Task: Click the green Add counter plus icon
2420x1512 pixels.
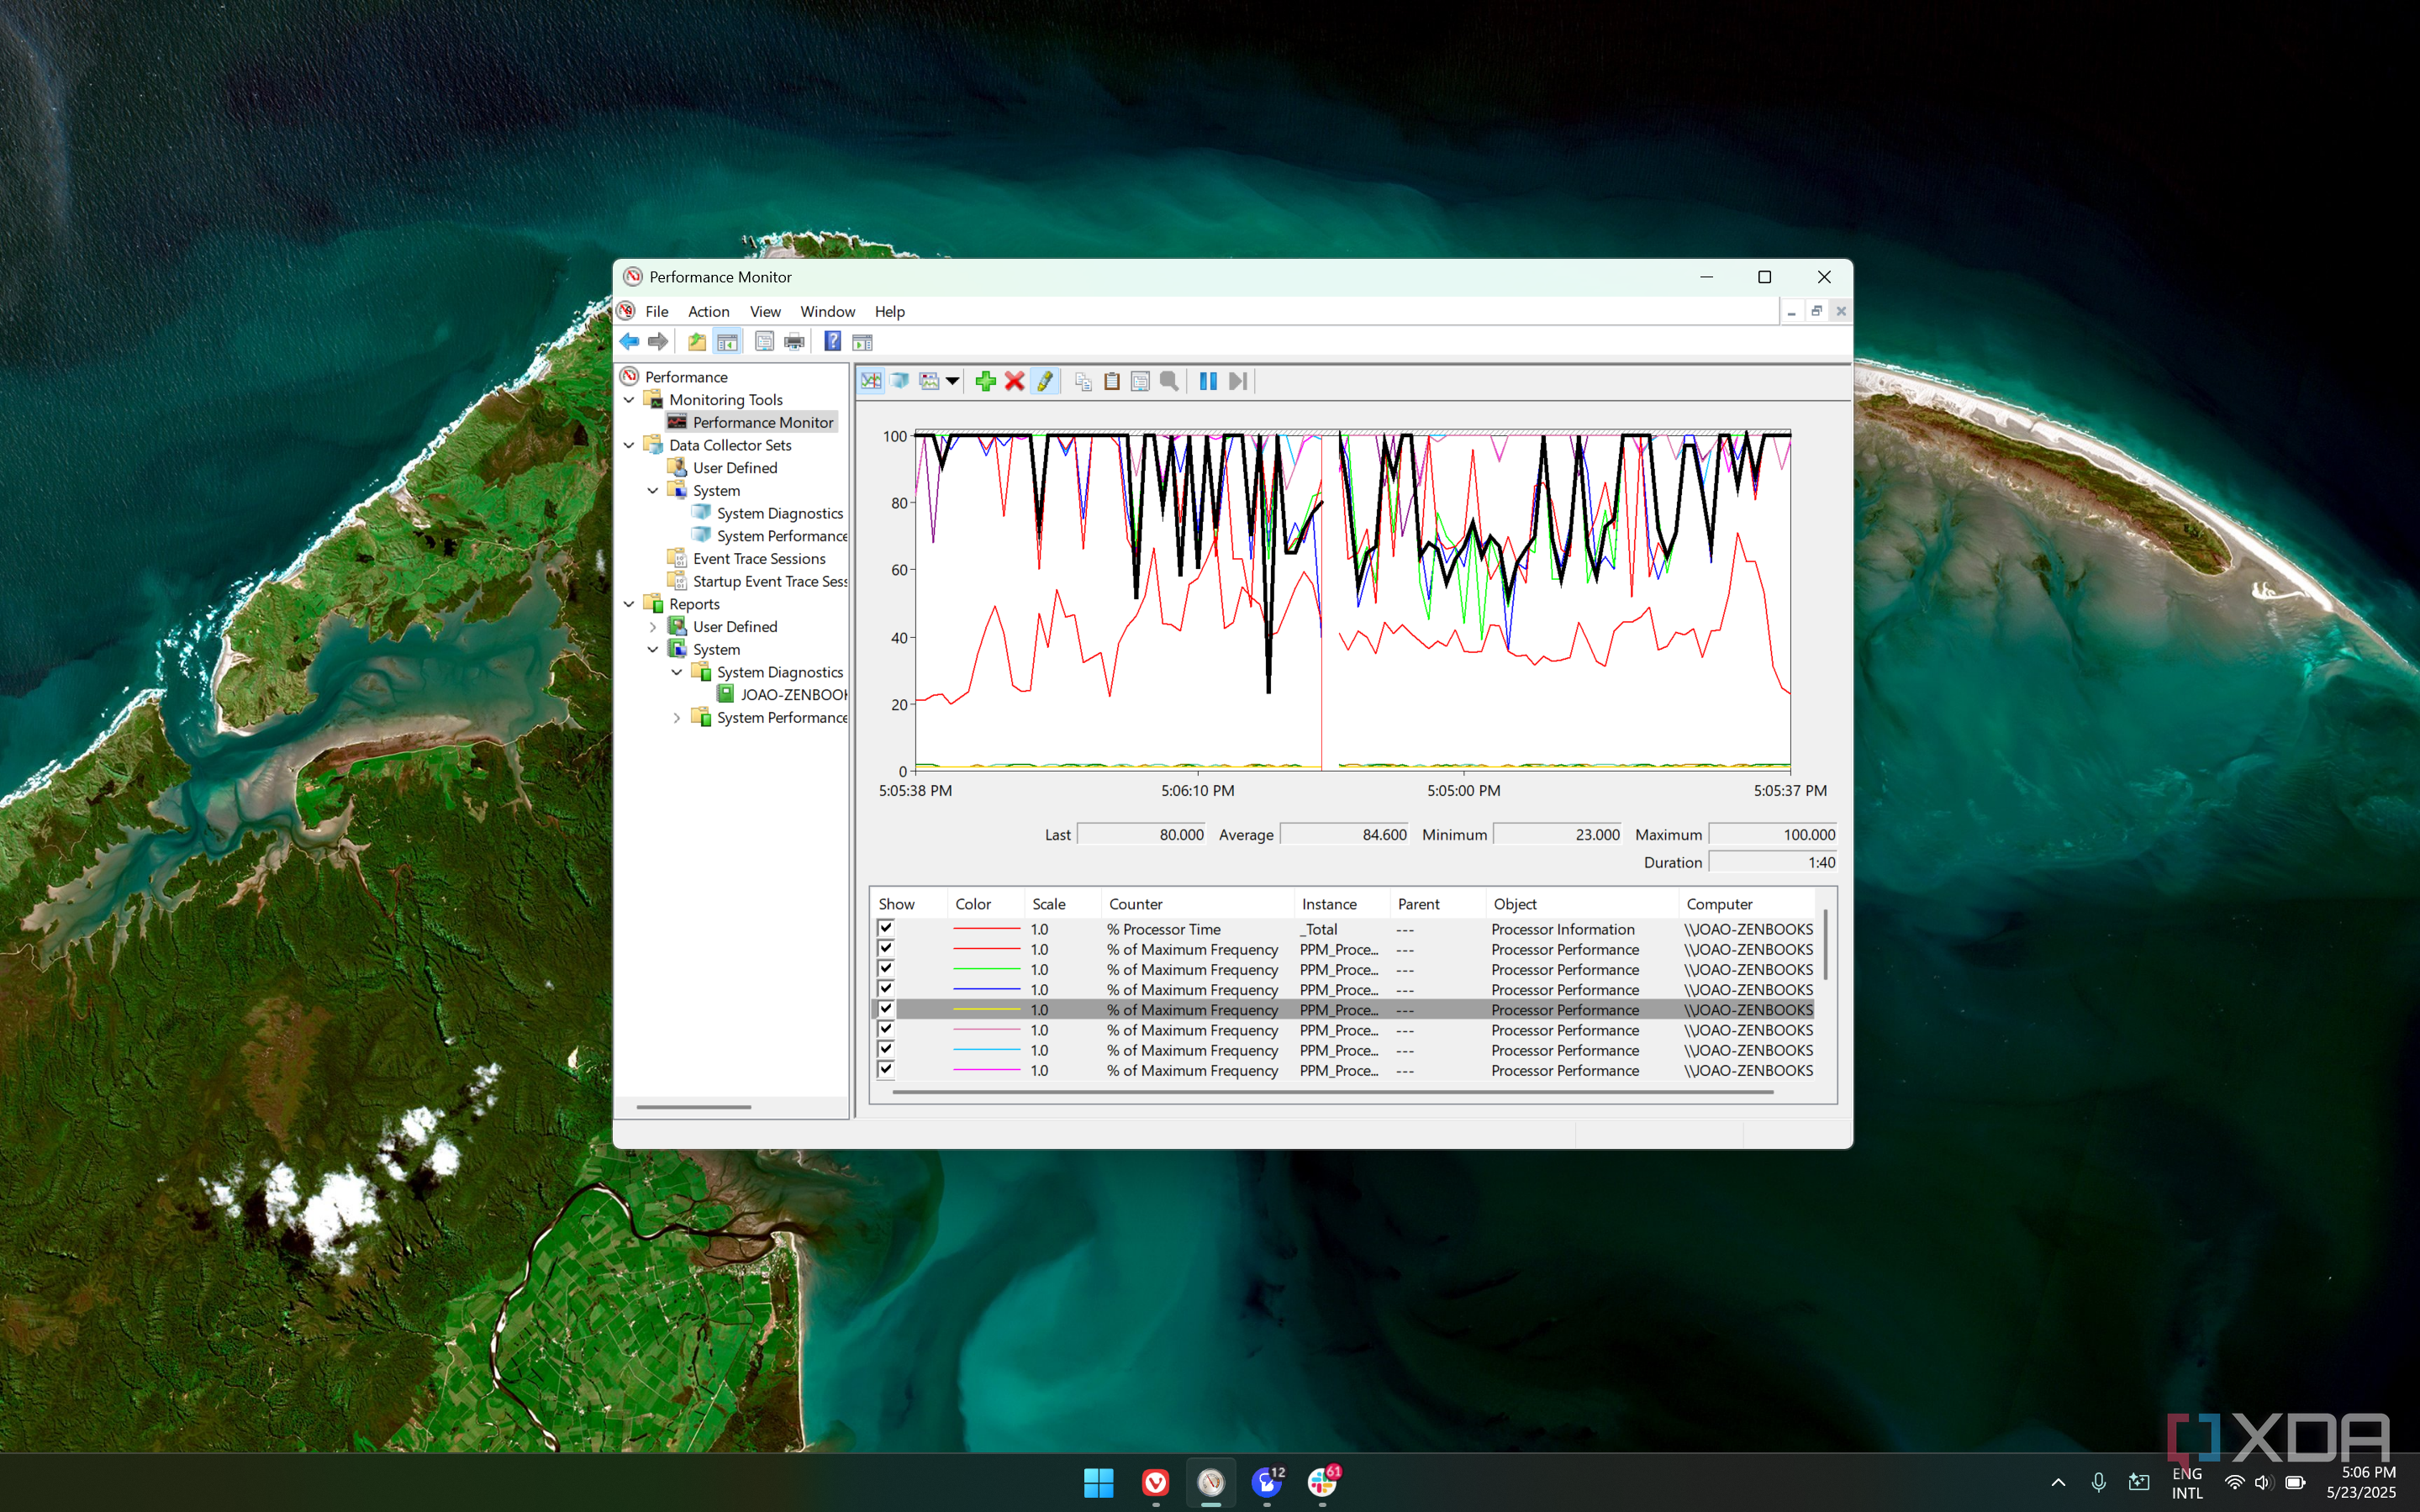Action: click(985, 381)
